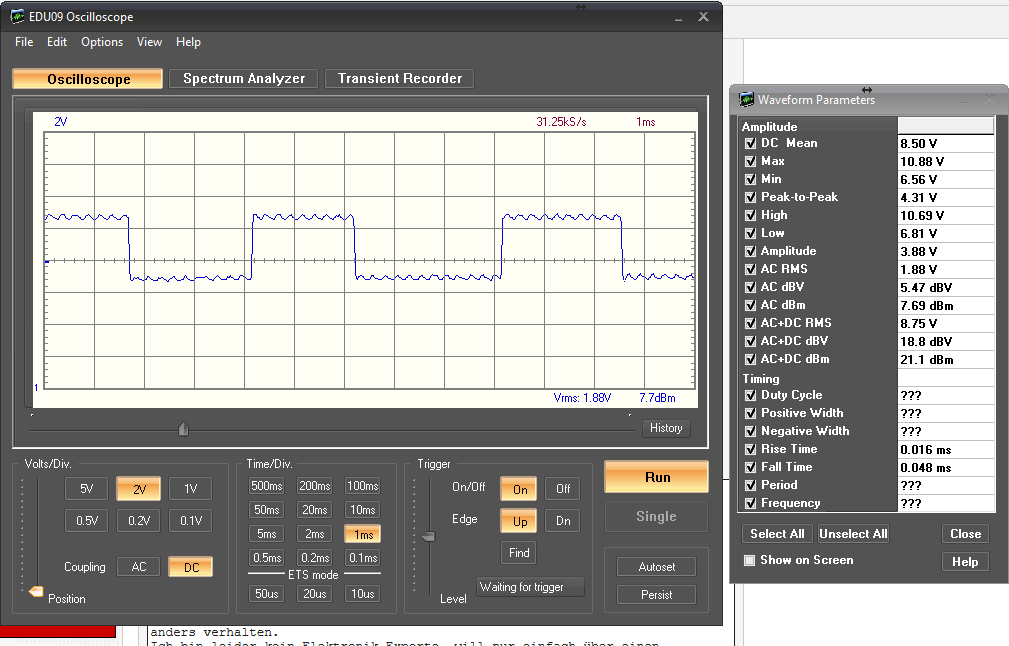The width and height of the screenshot is (1009, 646).
Task: Switch to Transient Recorder tab
Action: (399, 79)
